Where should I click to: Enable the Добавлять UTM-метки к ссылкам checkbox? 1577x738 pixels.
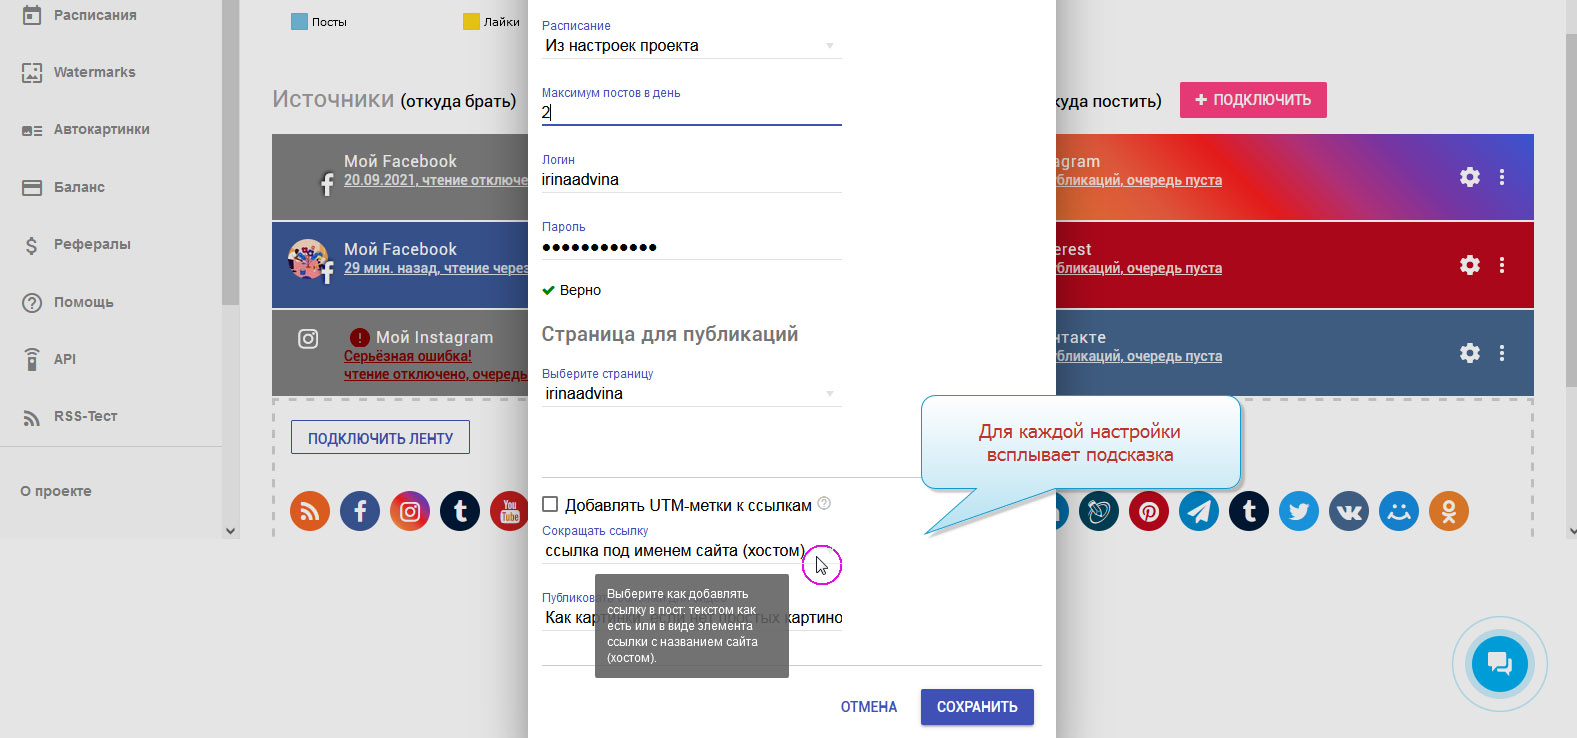pos(550,504)
